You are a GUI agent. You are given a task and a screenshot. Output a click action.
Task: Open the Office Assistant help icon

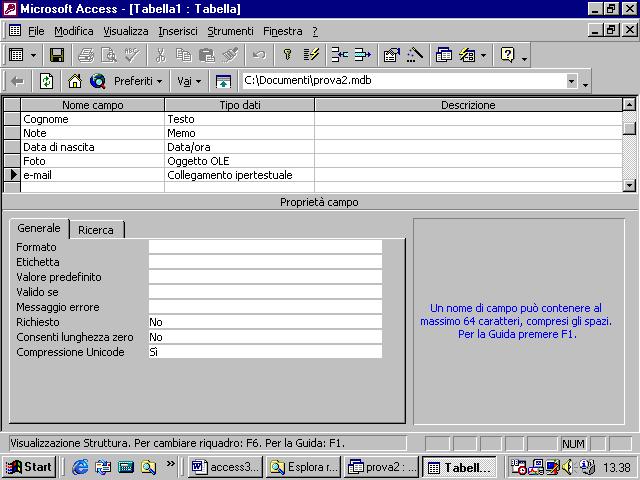(507, 55)
